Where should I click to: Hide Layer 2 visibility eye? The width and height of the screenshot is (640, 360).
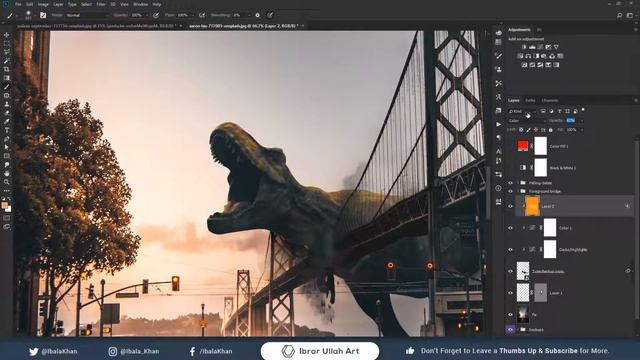510,206
